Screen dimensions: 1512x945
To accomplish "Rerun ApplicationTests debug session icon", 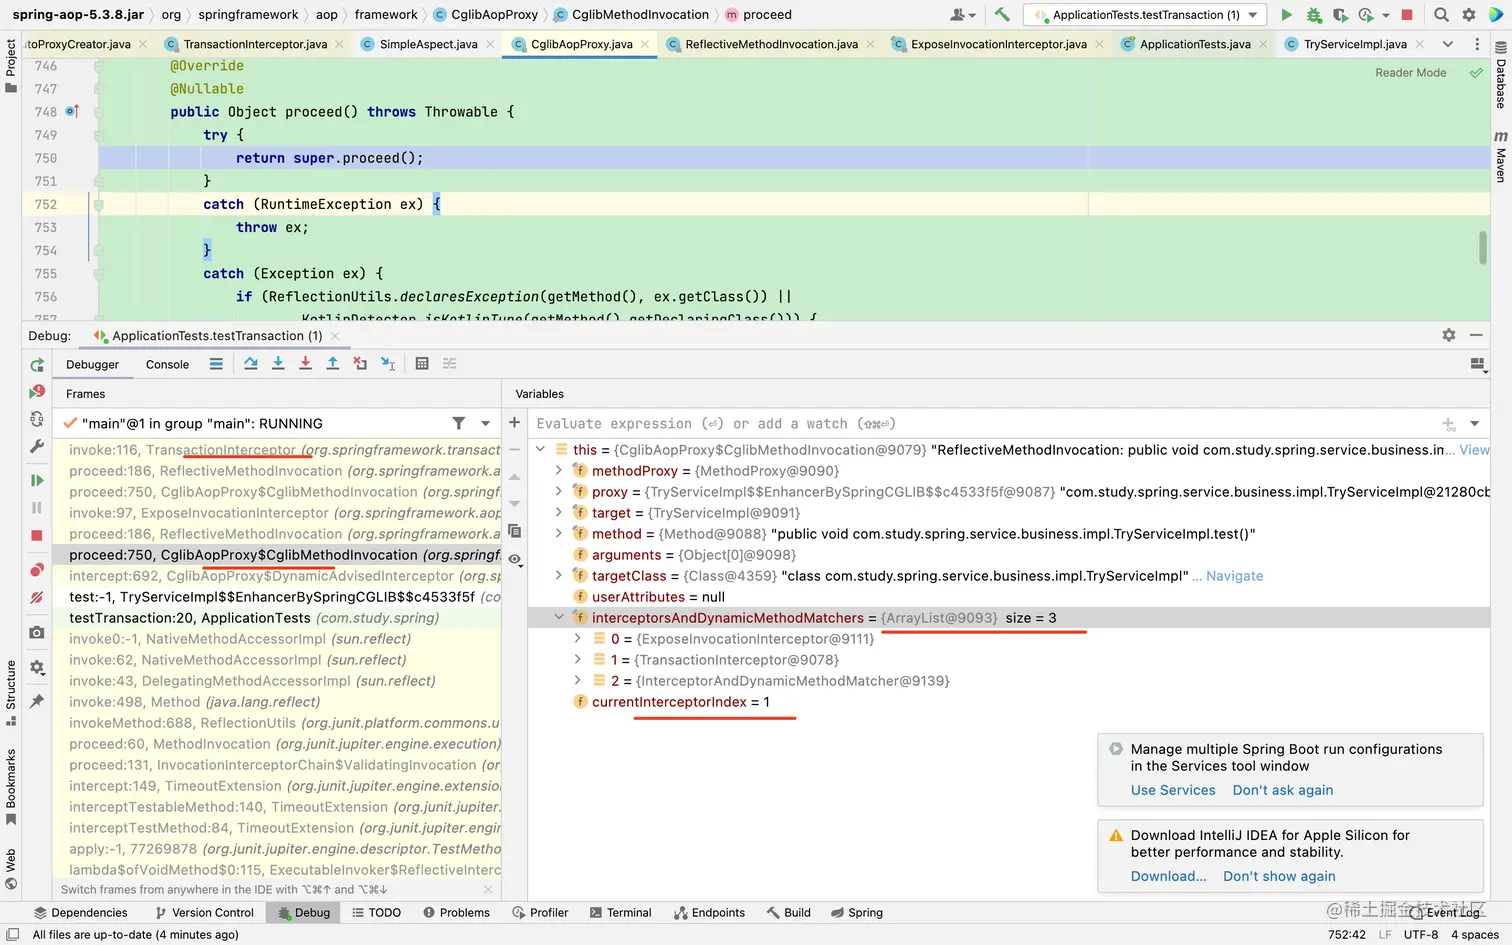I will coord(37,365).
